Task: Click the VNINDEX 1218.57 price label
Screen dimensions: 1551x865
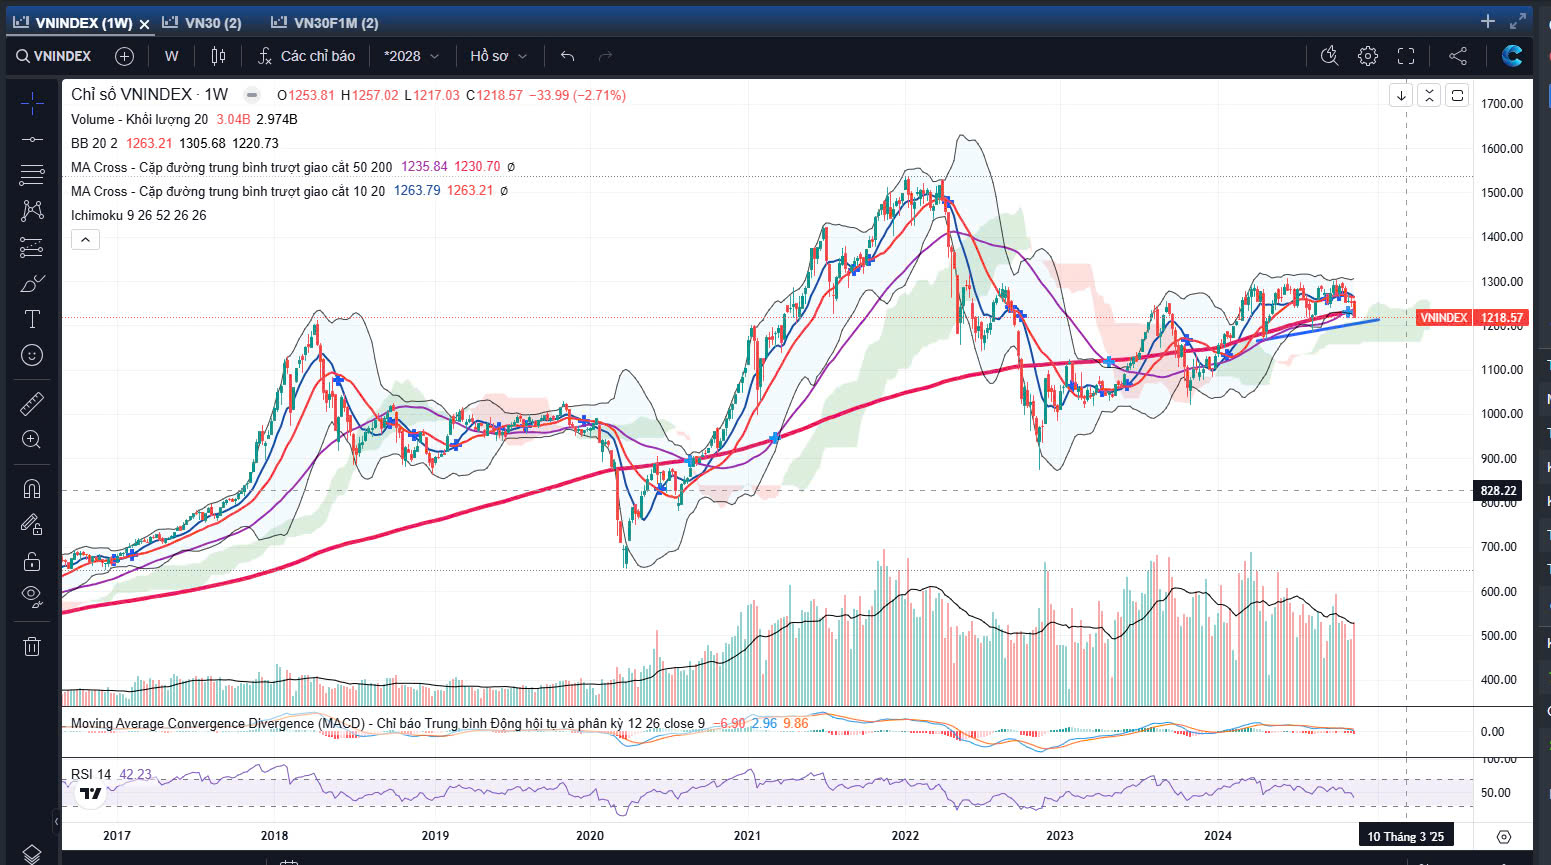Action: click(1471, 318)
